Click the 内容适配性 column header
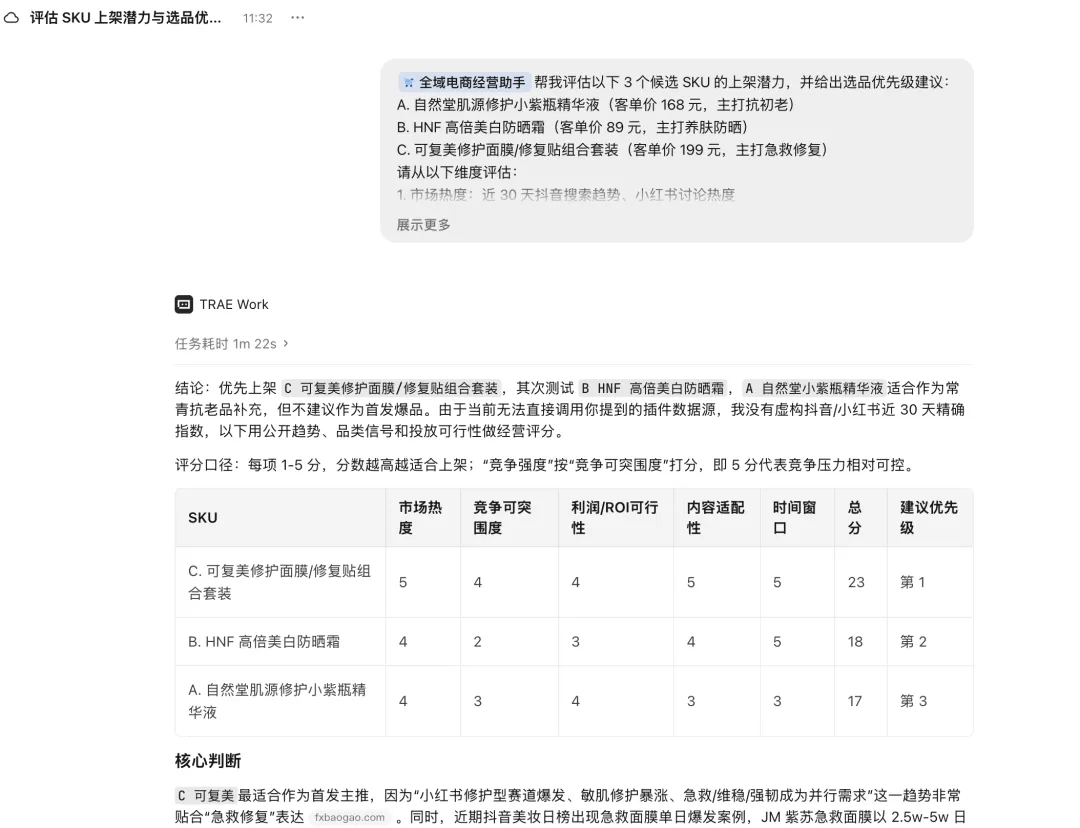Screen dimensions: 1080x828 [x=716, y=518]
